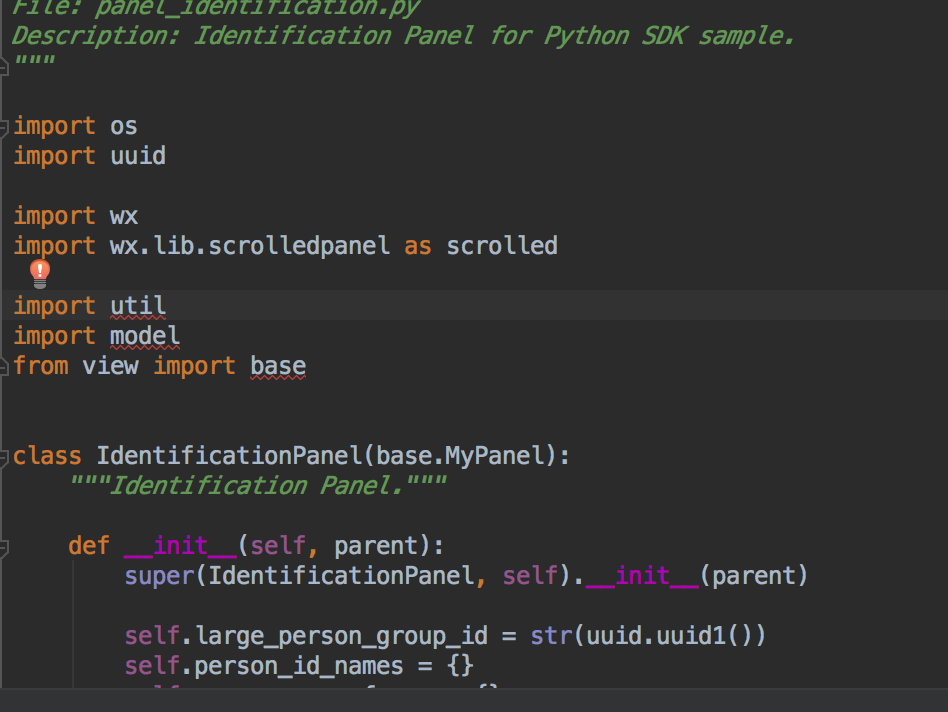
Task: Click the red intention lightbulb icon
Action: pyautogui.click(x=40, y=274)
